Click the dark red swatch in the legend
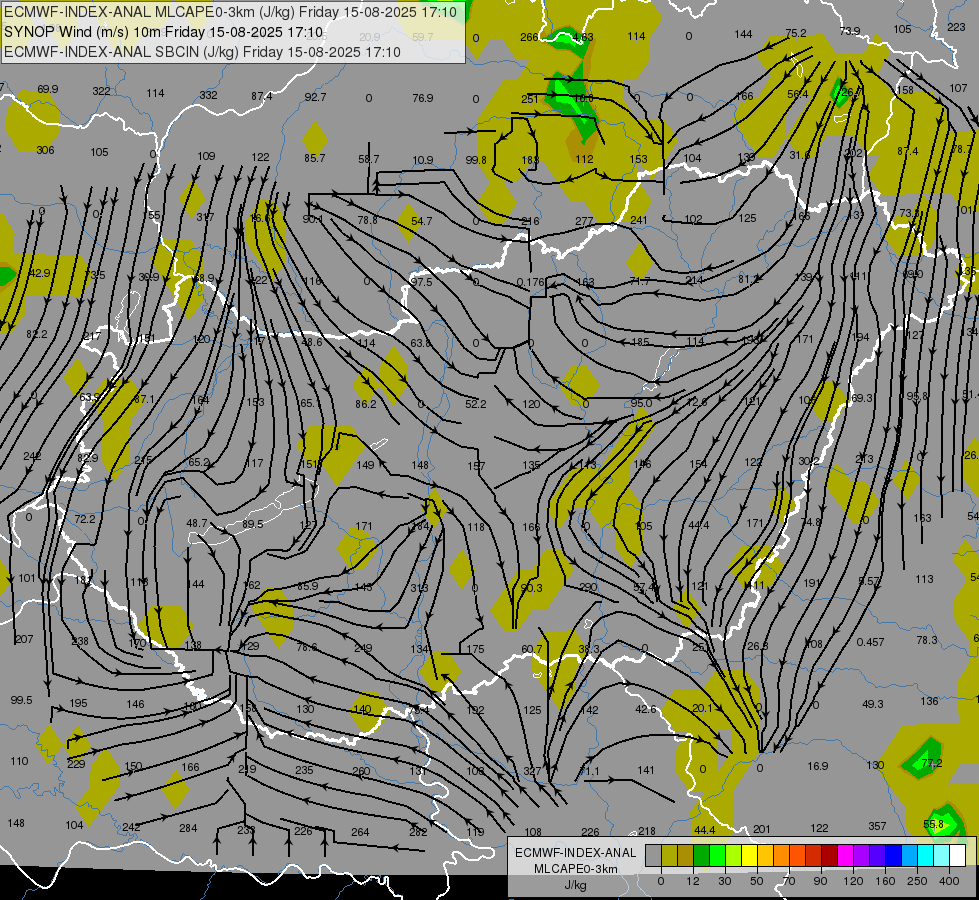979x900 pixels. [x=830, y=855]
